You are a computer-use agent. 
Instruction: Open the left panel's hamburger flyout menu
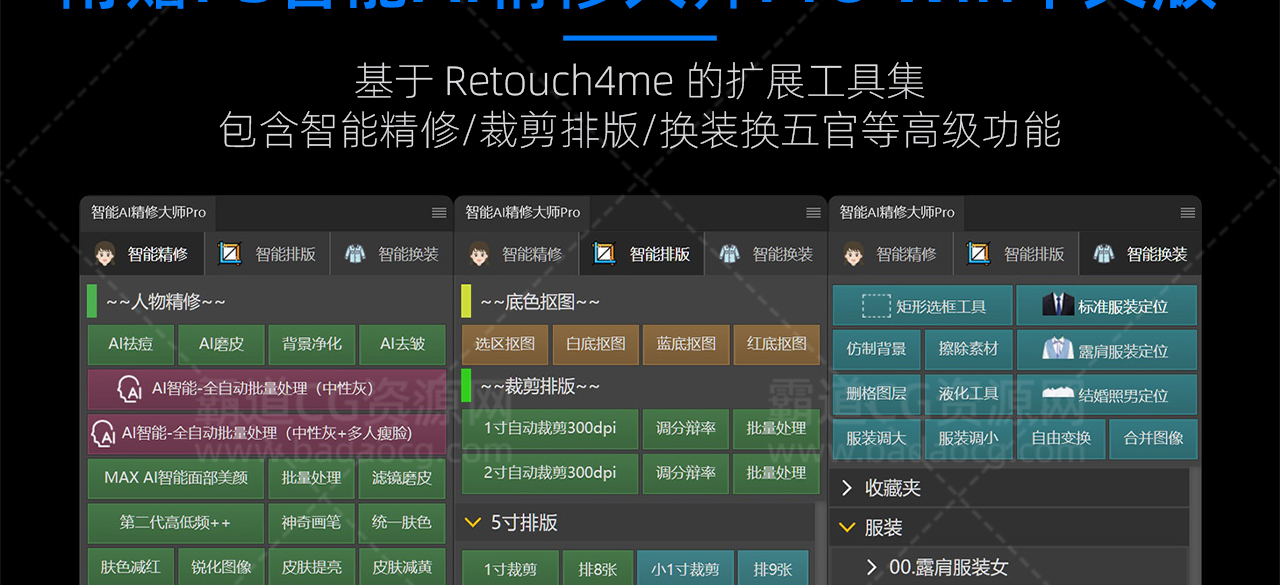[439, 213]
